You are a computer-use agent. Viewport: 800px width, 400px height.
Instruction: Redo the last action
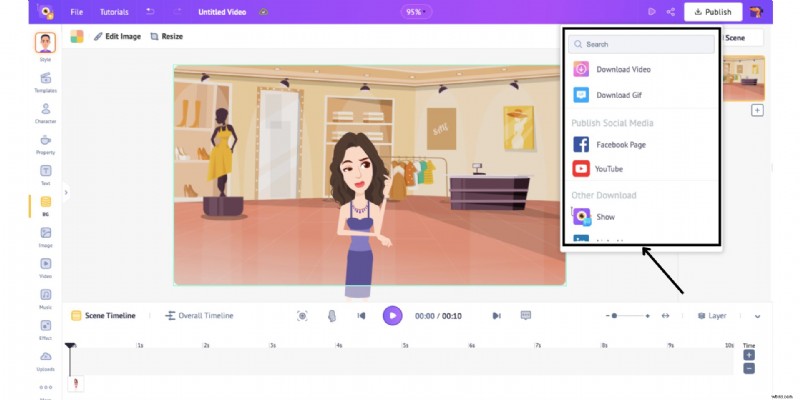177,11
